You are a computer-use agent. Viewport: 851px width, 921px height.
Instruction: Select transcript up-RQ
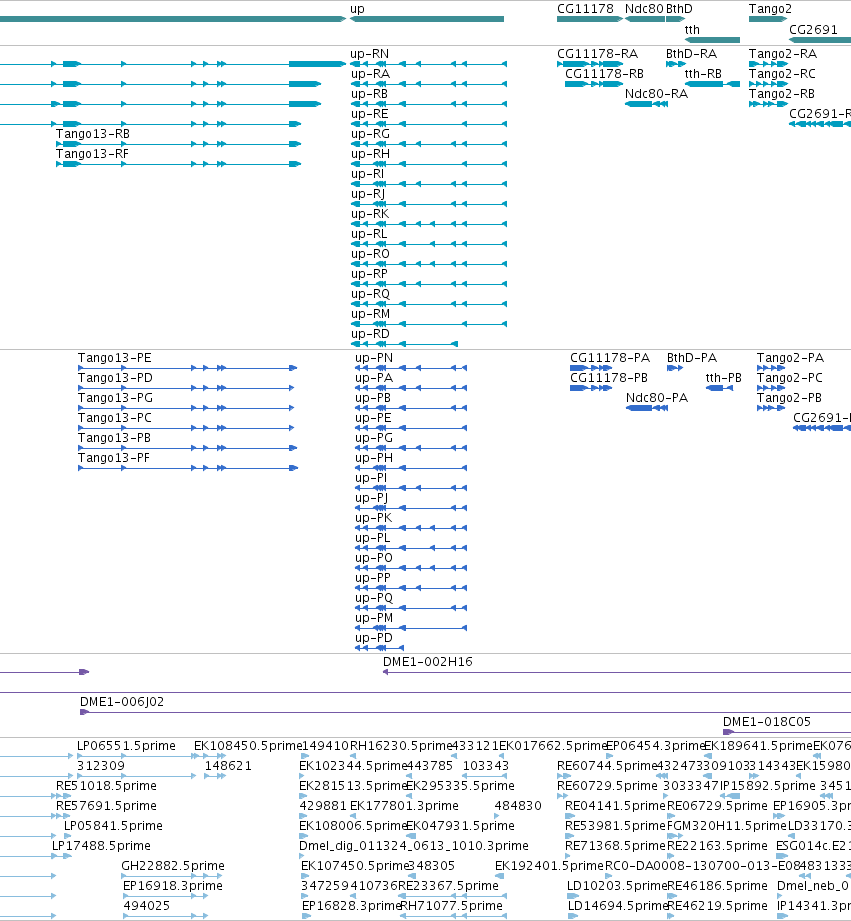370,294
